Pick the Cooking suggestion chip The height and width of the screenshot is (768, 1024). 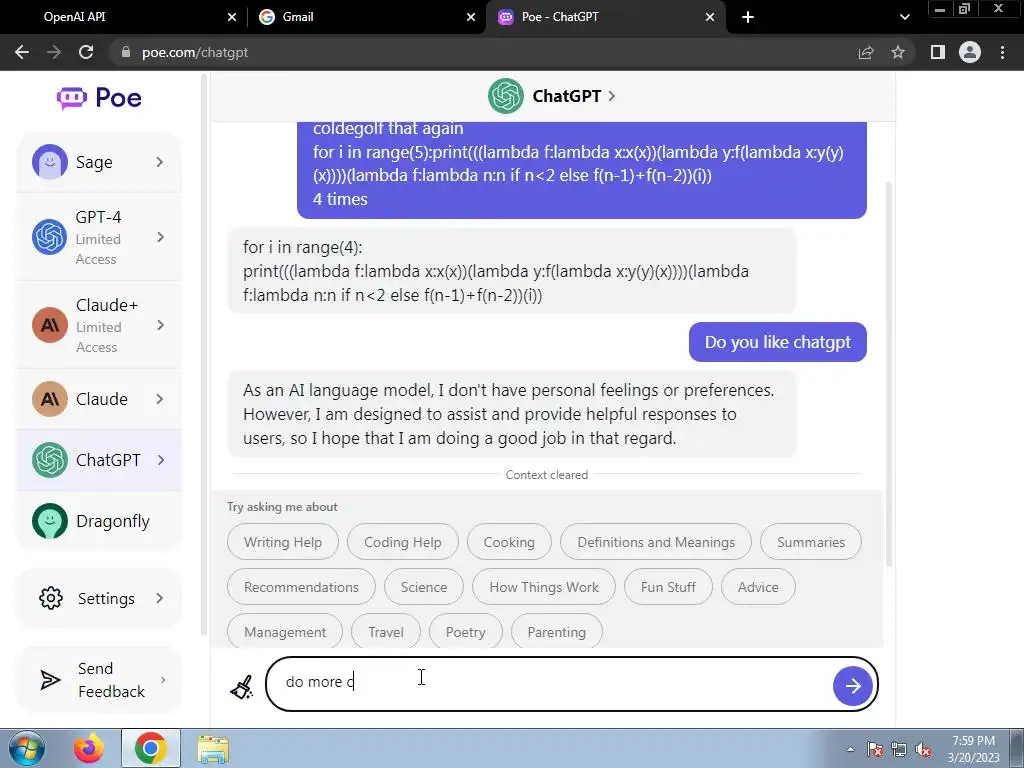click(x=509, y=542)
